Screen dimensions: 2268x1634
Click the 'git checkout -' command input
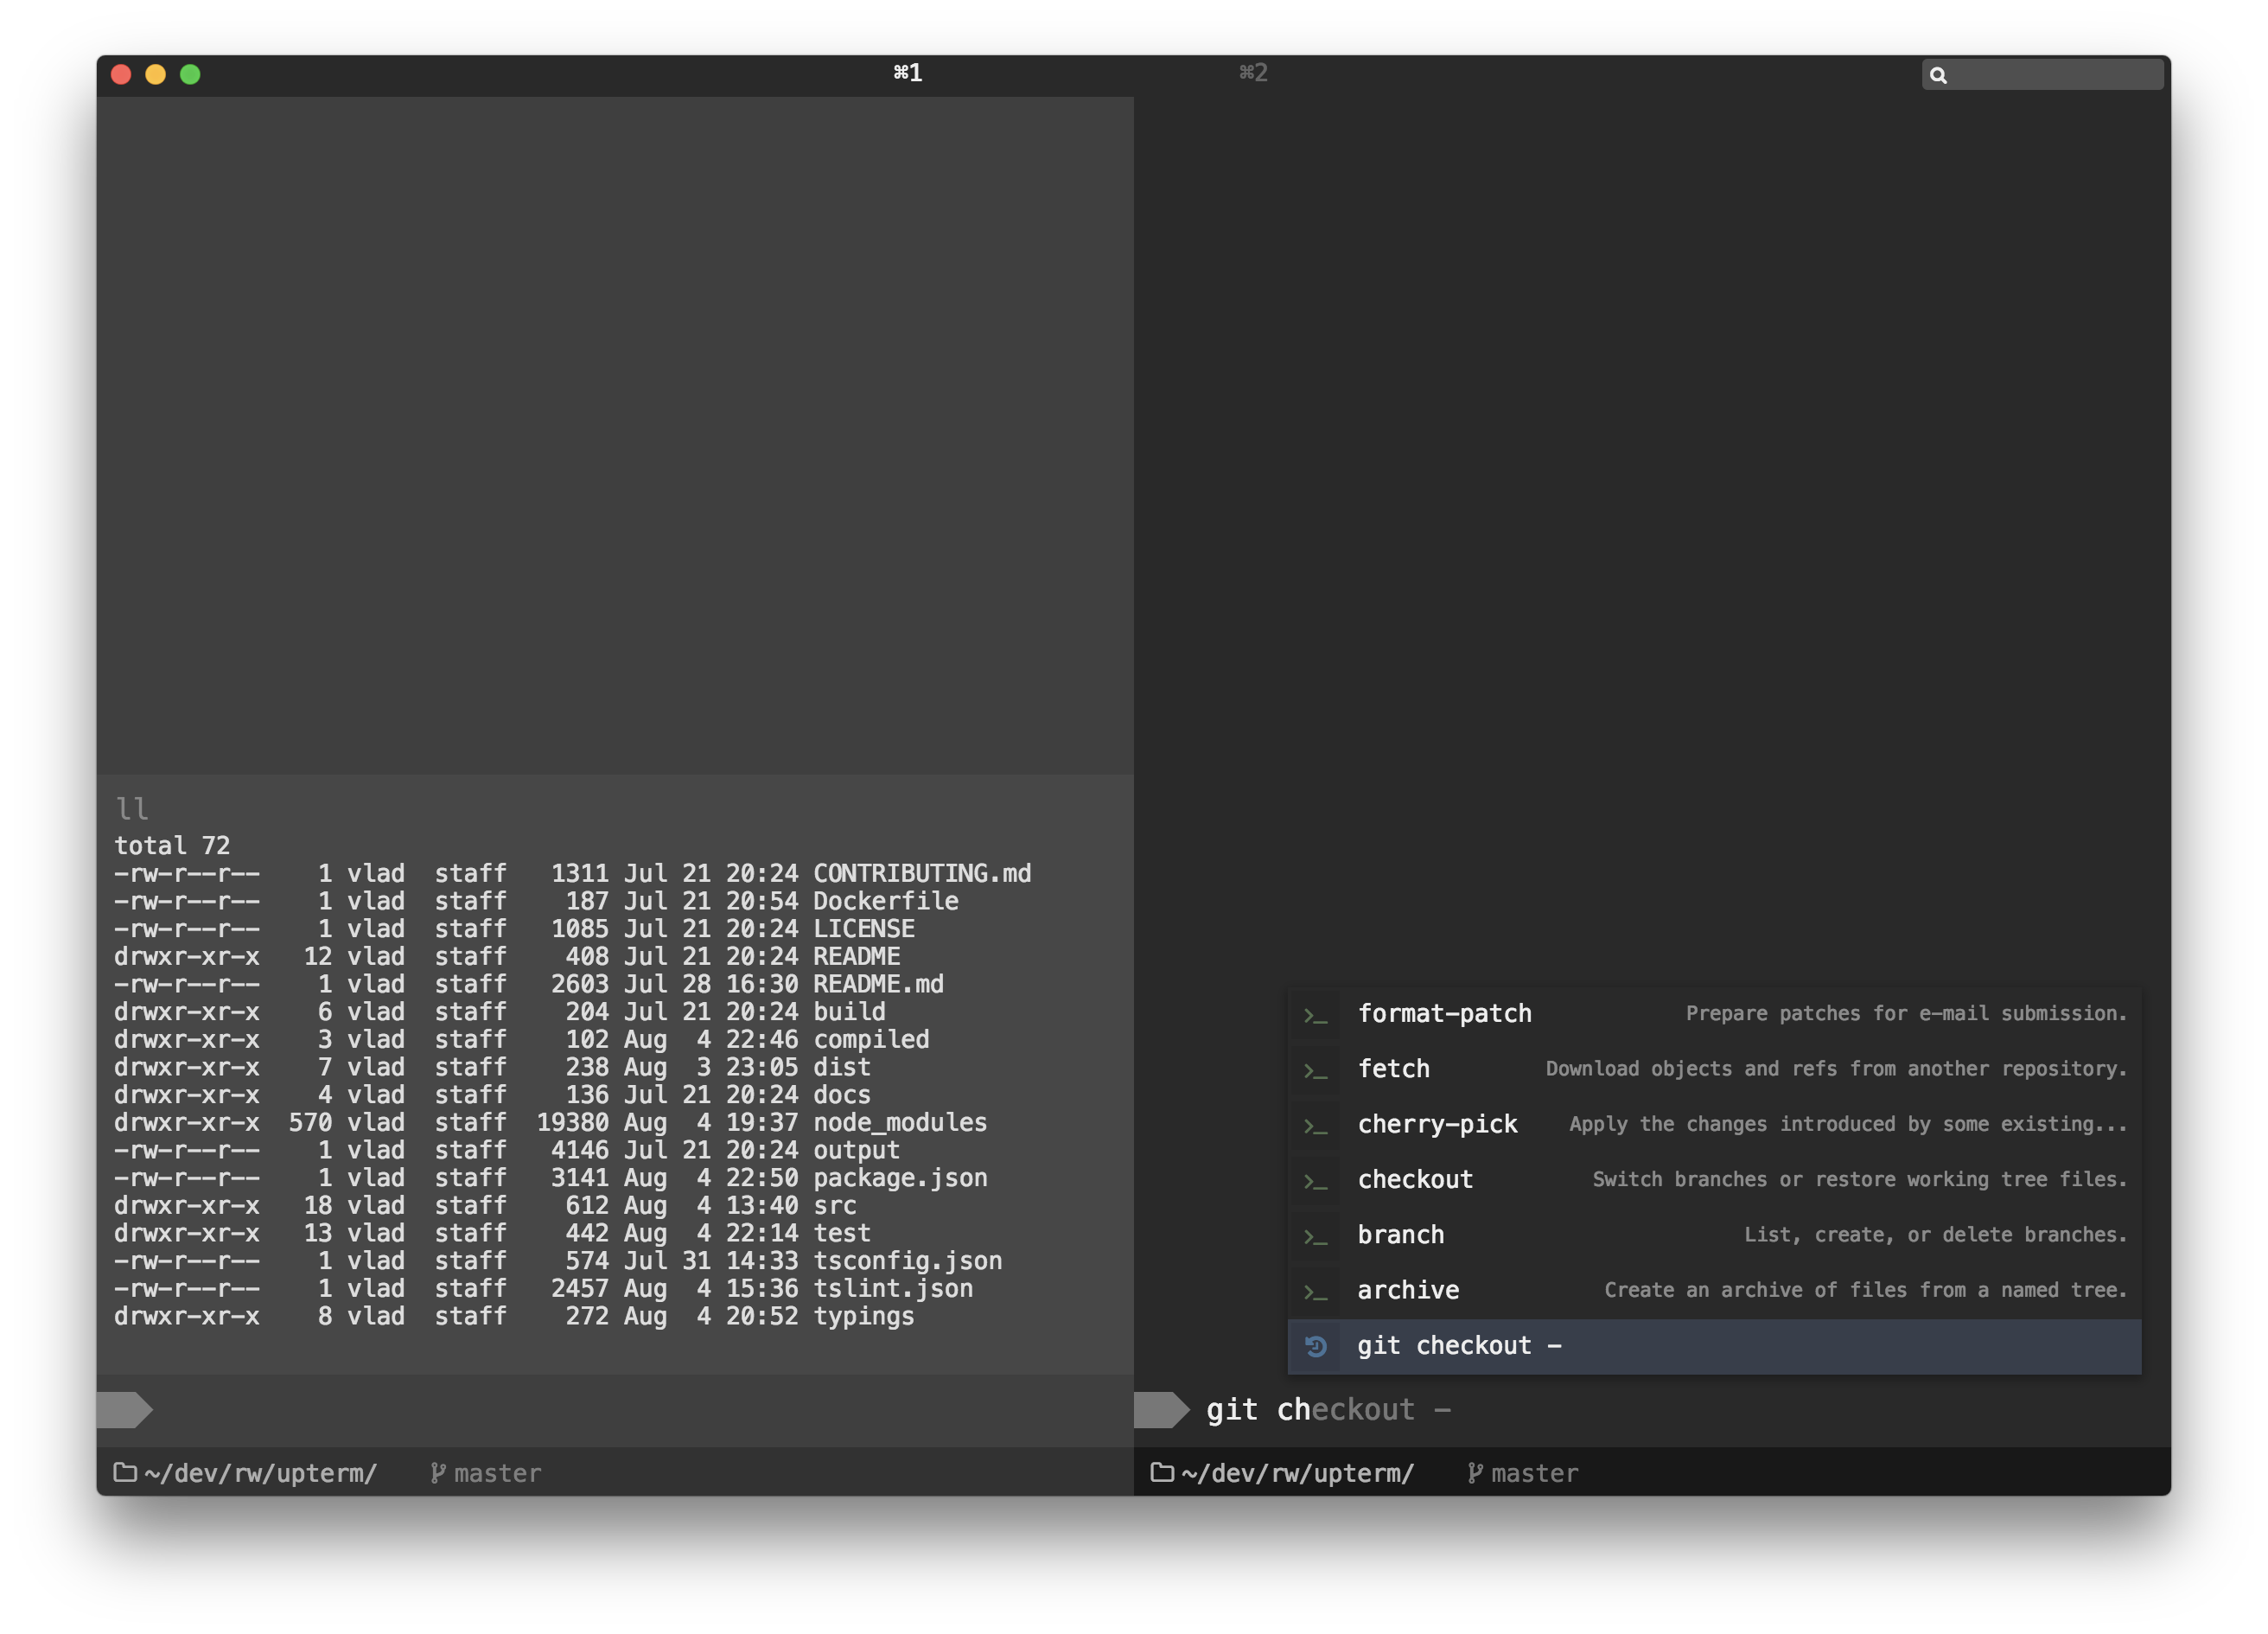[x=1328, y=1410]
